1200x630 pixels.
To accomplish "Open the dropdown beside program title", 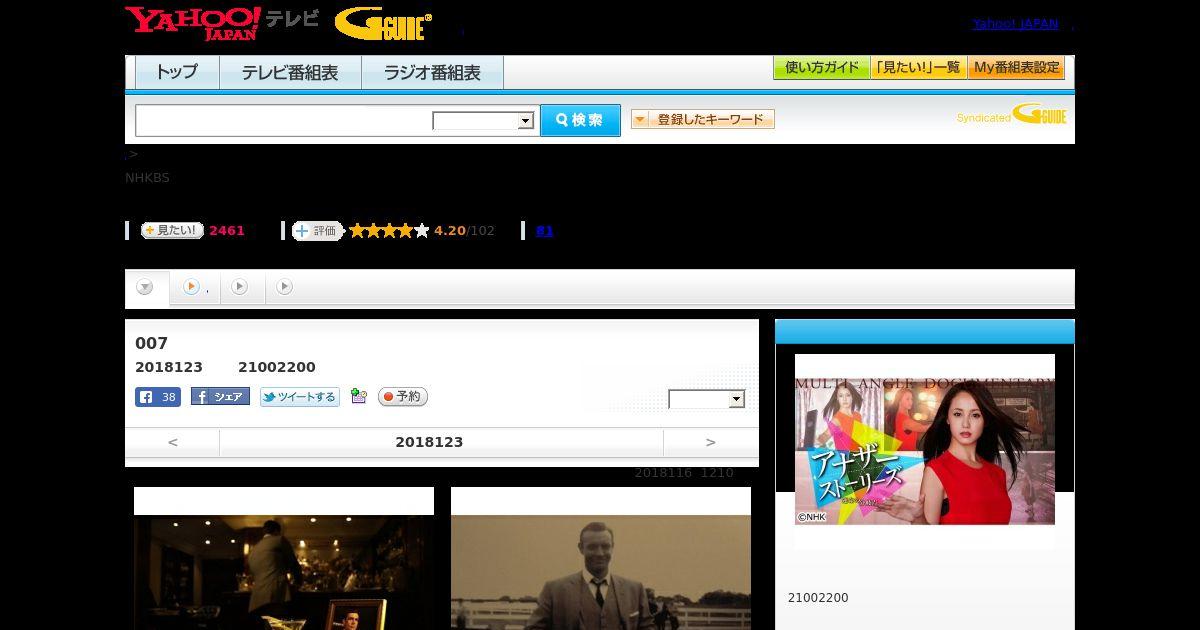I will (x=707, y=399).
